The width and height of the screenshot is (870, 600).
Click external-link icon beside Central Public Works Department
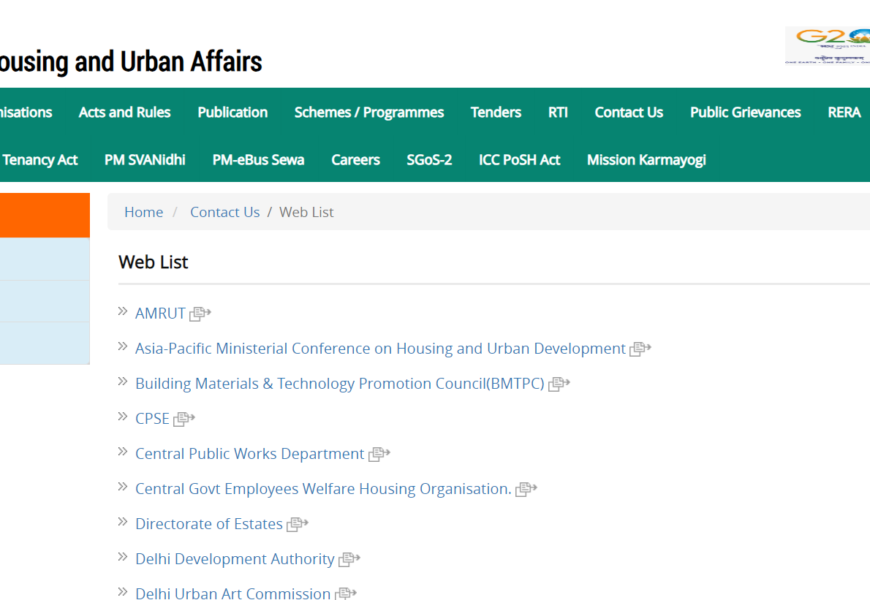click(380, 454)
